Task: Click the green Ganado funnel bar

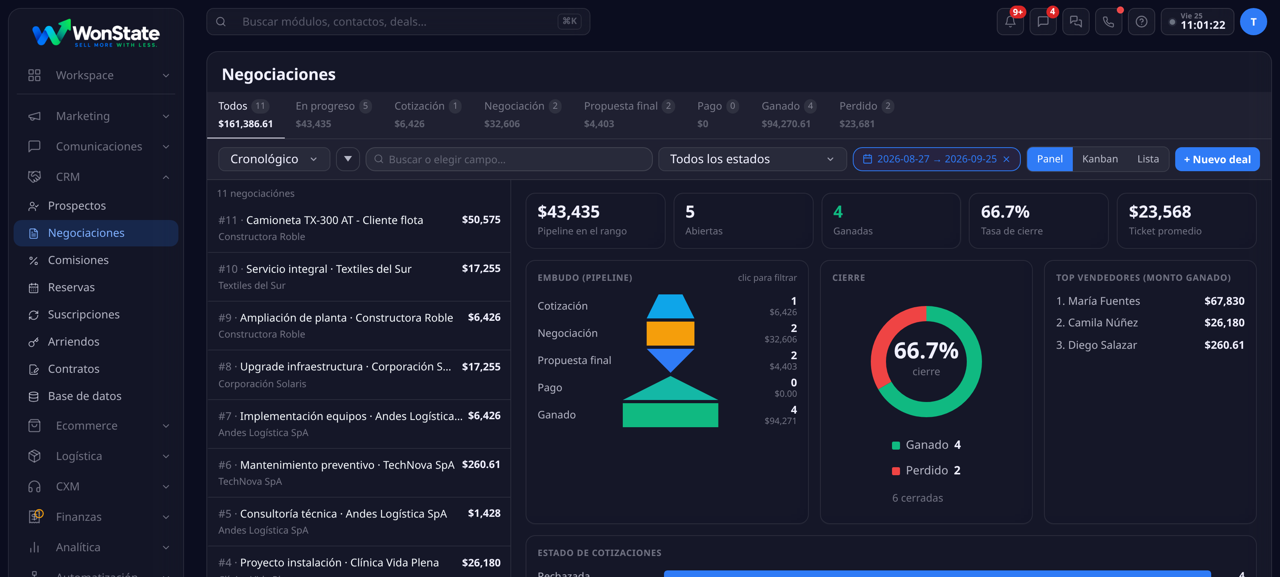Action: (670, 415)
